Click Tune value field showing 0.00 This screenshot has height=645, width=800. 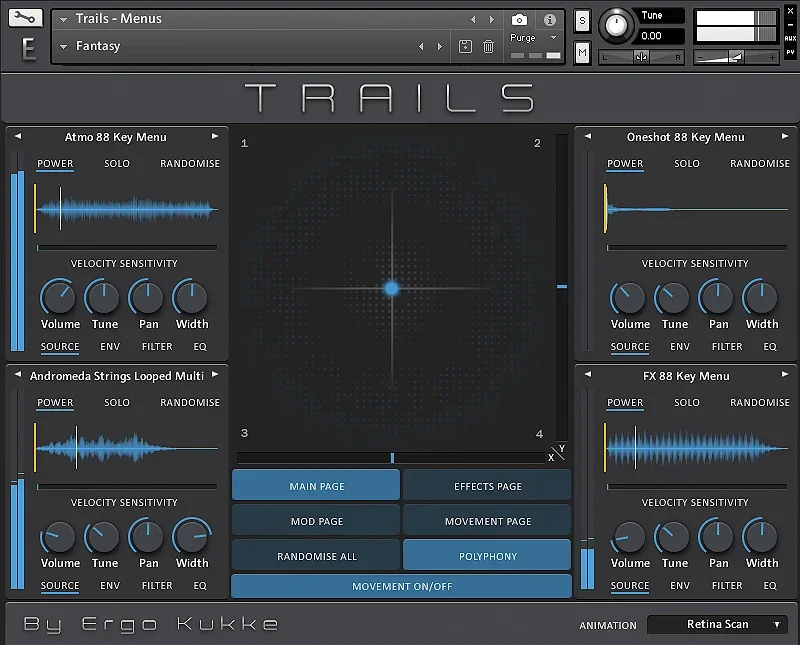click(660, 36)
